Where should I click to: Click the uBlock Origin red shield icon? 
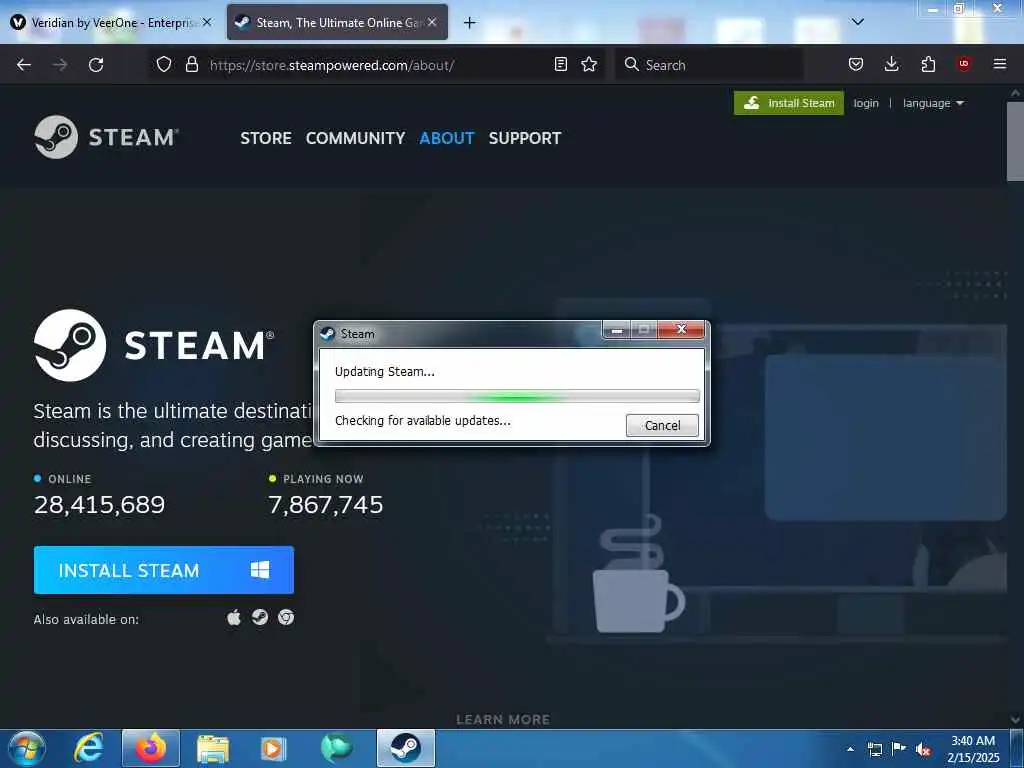pyautogui.click(x=963, y=64)
